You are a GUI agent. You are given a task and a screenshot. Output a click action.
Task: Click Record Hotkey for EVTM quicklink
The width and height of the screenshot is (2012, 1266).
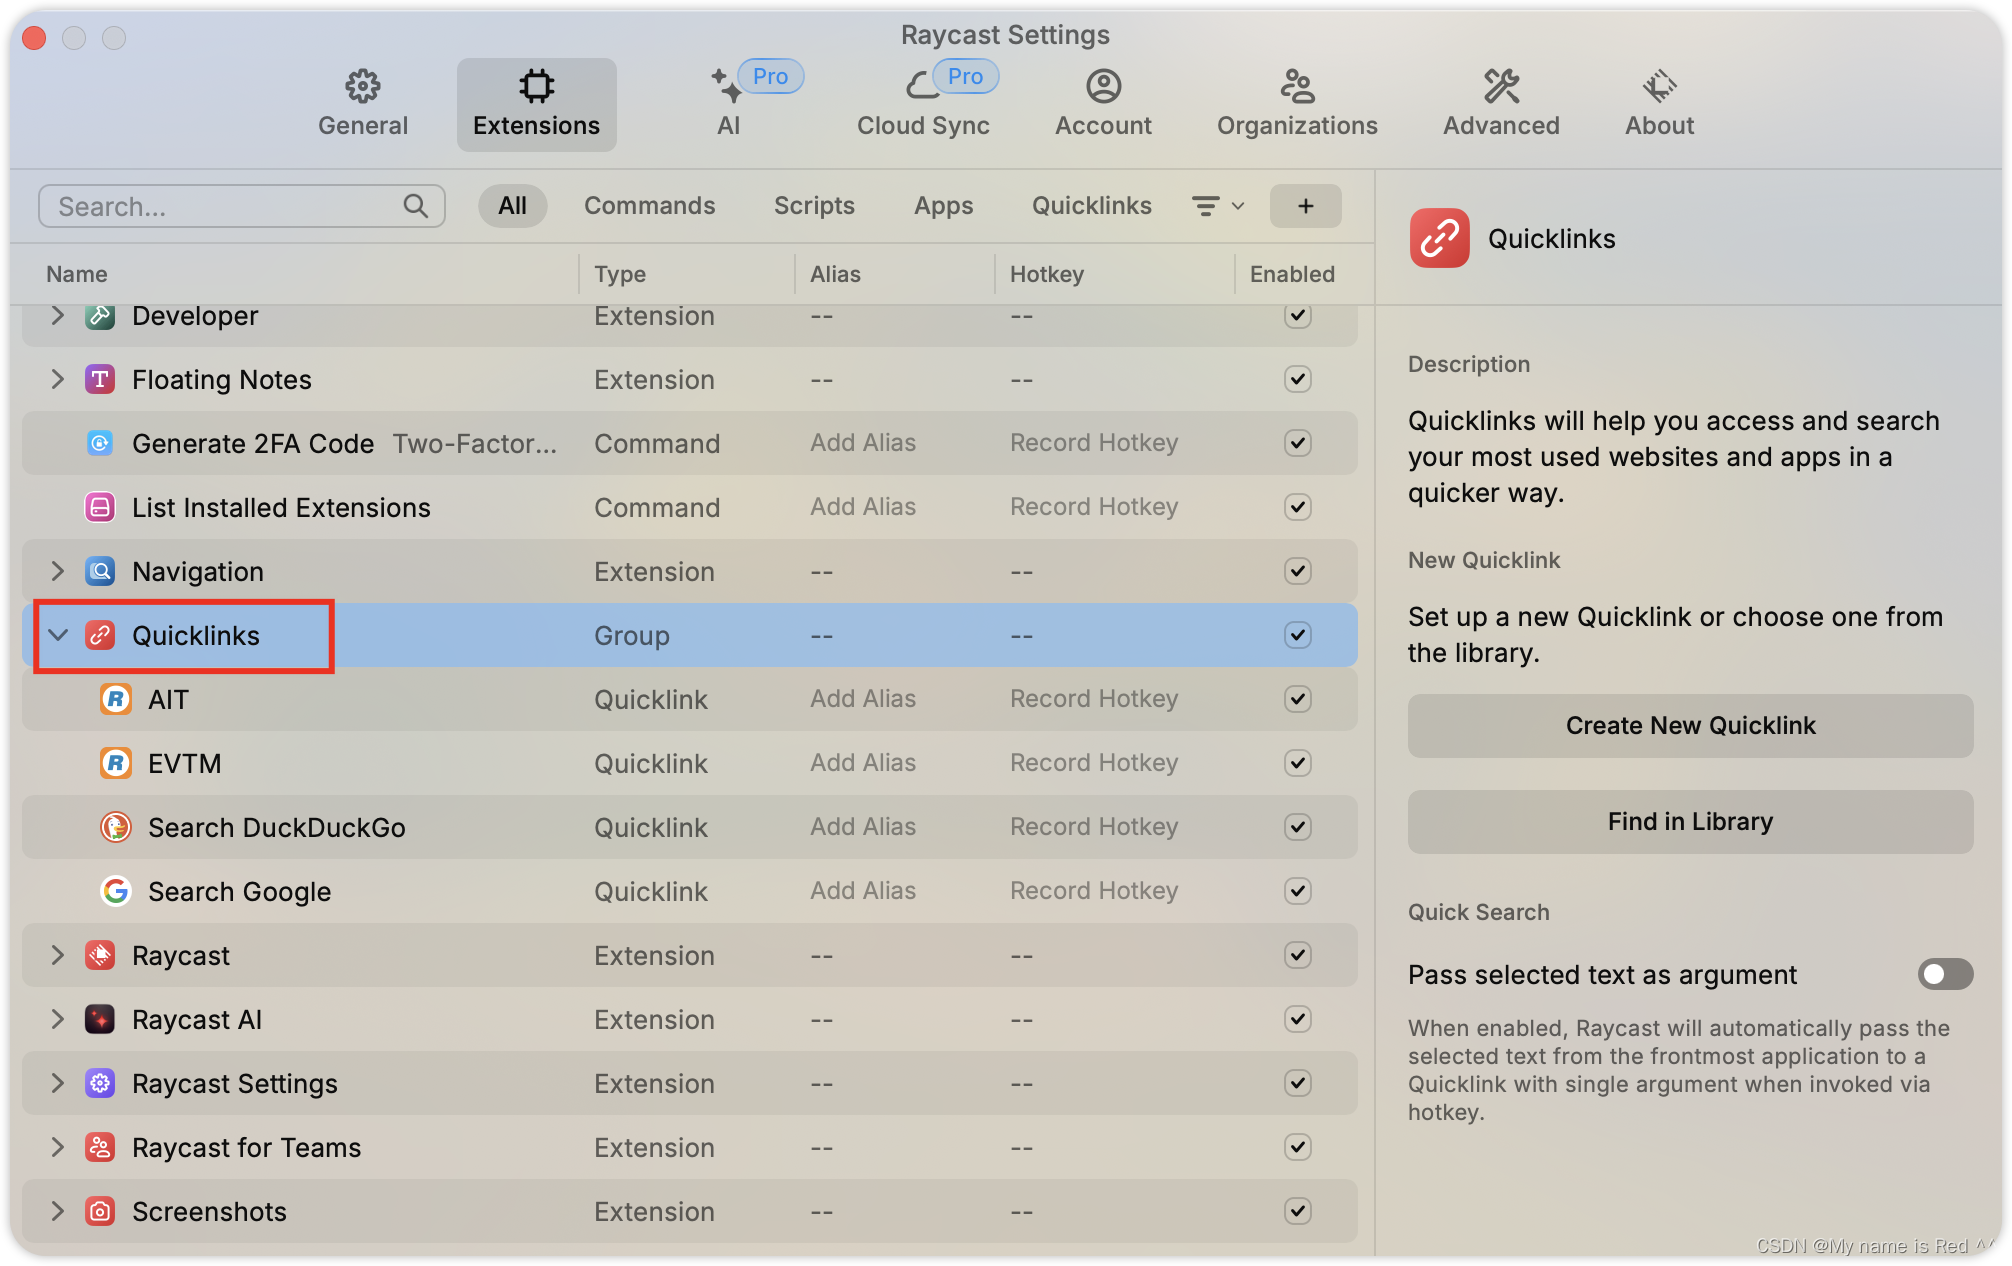(1093, 763)
